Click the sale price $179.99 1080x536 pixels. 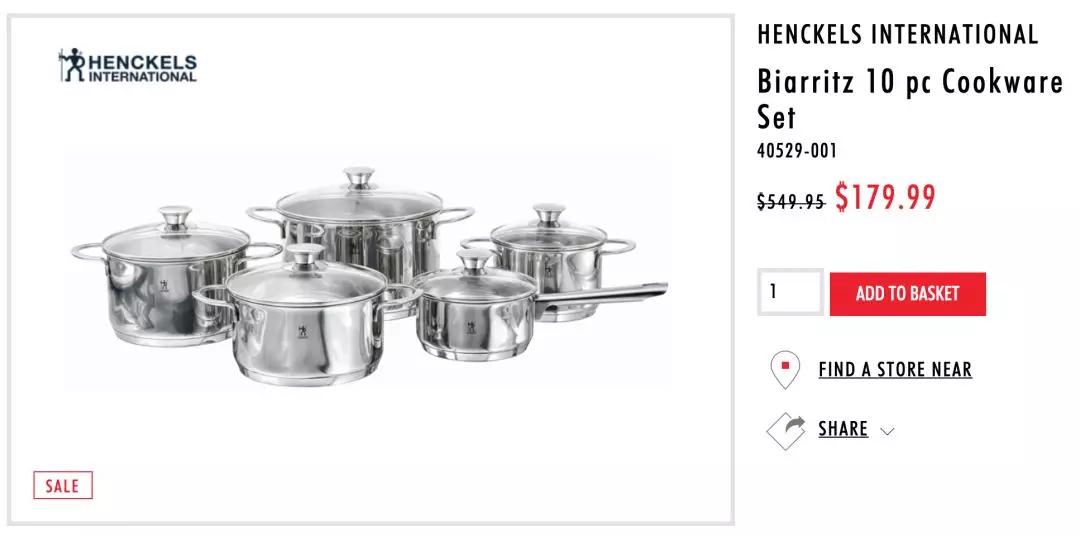click(885, 197)
